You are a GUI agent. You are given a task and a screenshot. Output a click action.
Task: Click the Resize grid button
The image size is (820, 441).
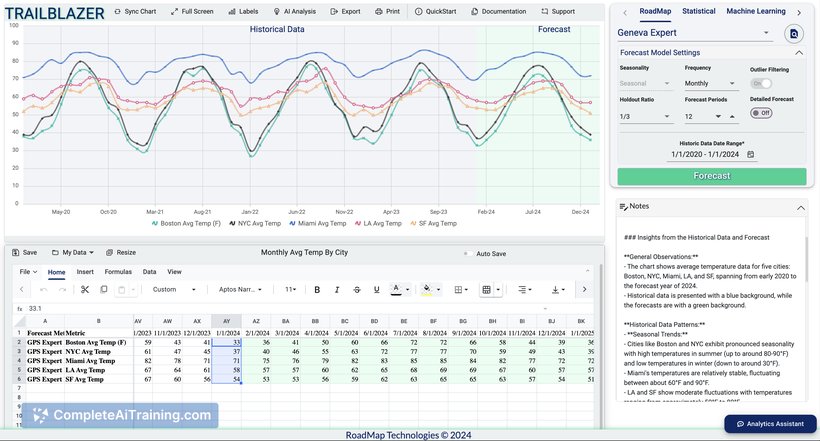[121, 253]
